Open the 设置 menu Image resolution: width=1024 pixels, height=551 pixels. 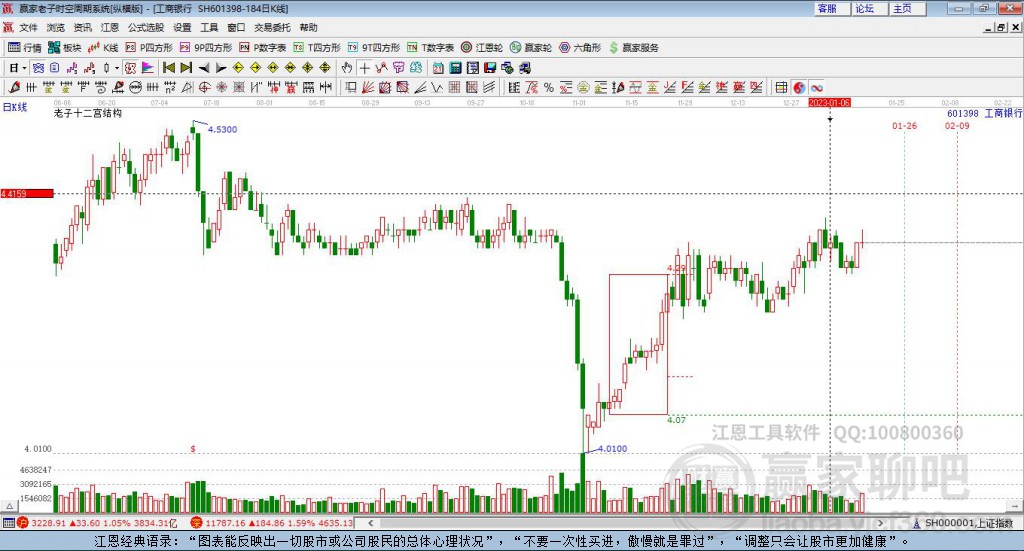[182, 27]
